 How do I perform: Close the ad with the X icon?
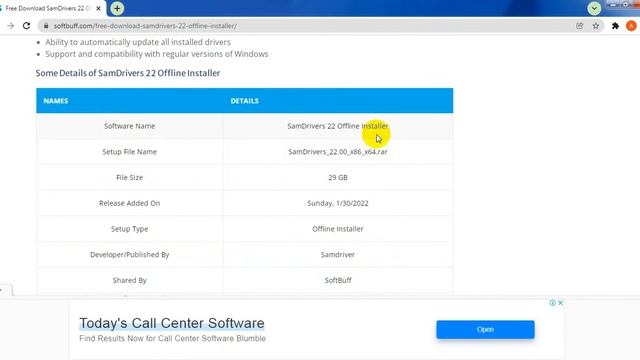tap(560, 303)
